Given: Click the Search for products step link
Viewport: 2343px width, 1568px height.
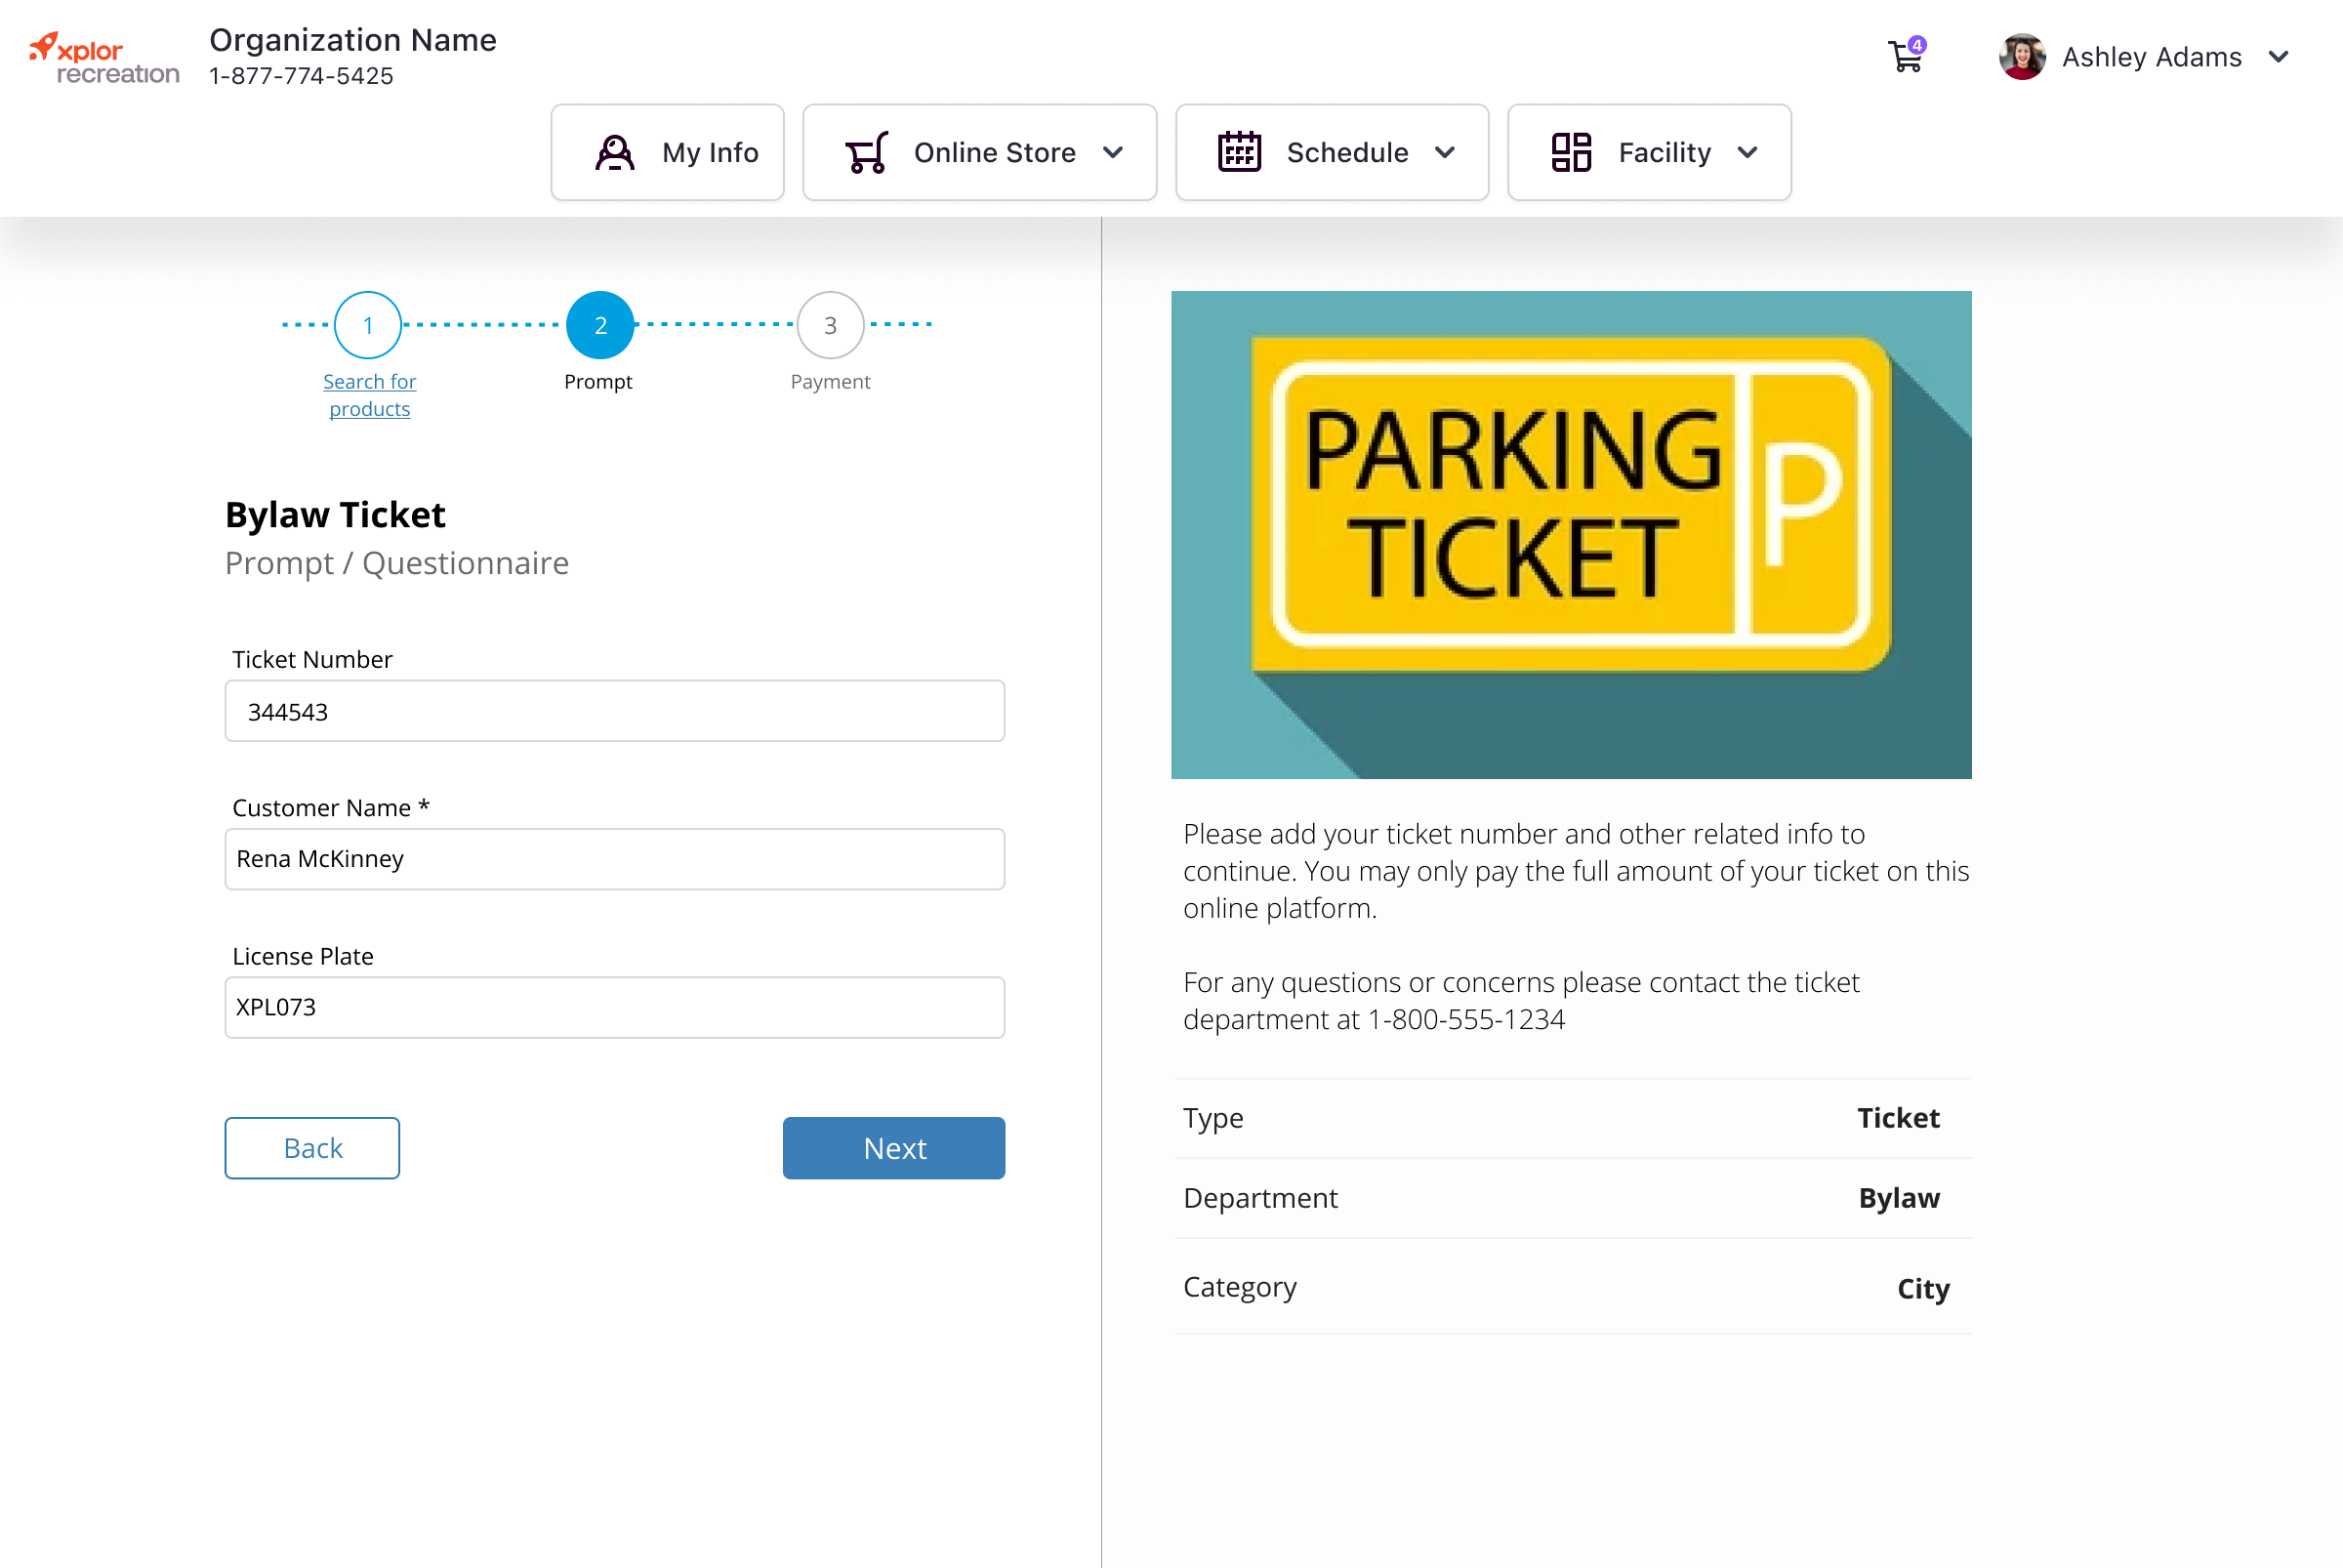Looking at the screenshot, I should (x=369, y=393).
